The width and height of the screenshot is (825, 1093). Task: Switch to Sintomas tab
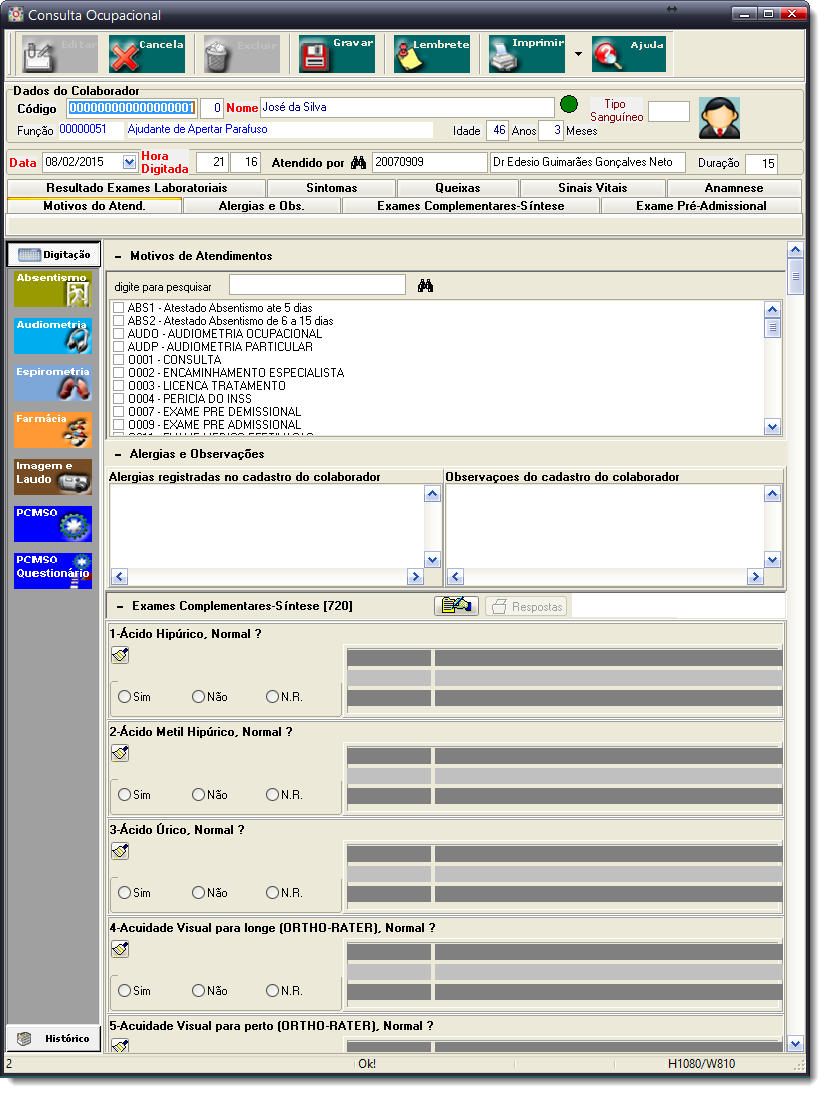[x=332, y=188]
